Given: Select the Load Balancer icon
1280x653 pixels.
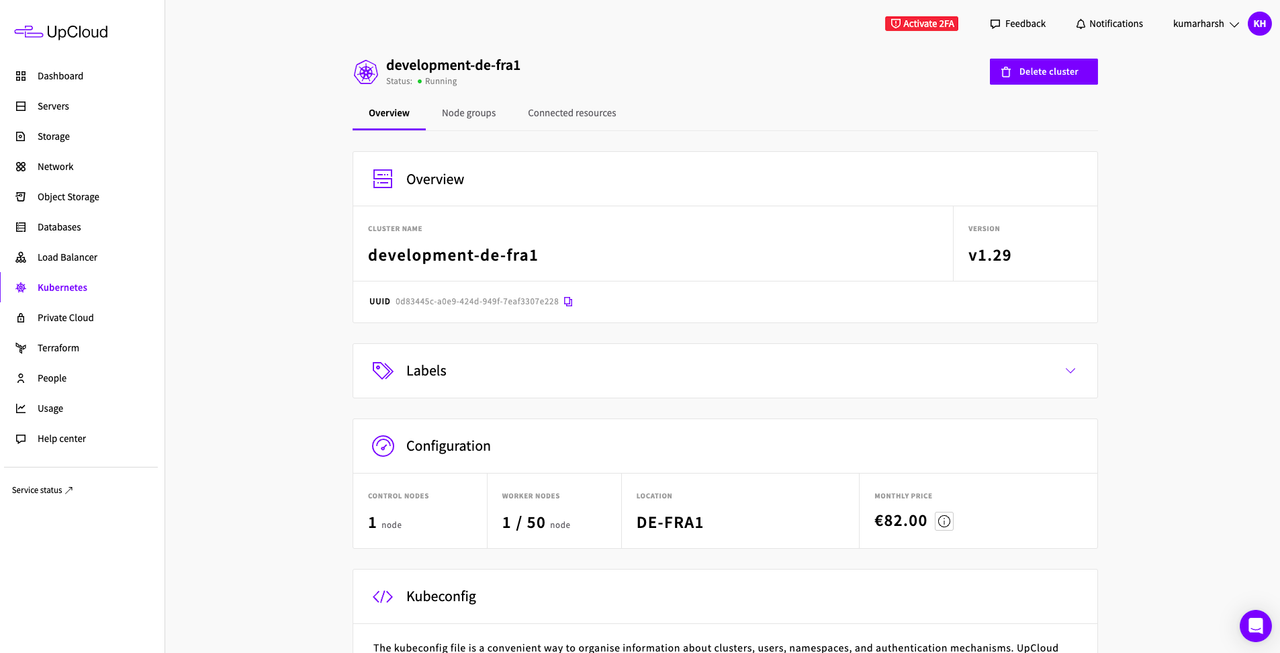Looking at the screenshot, I should (21, 257).
